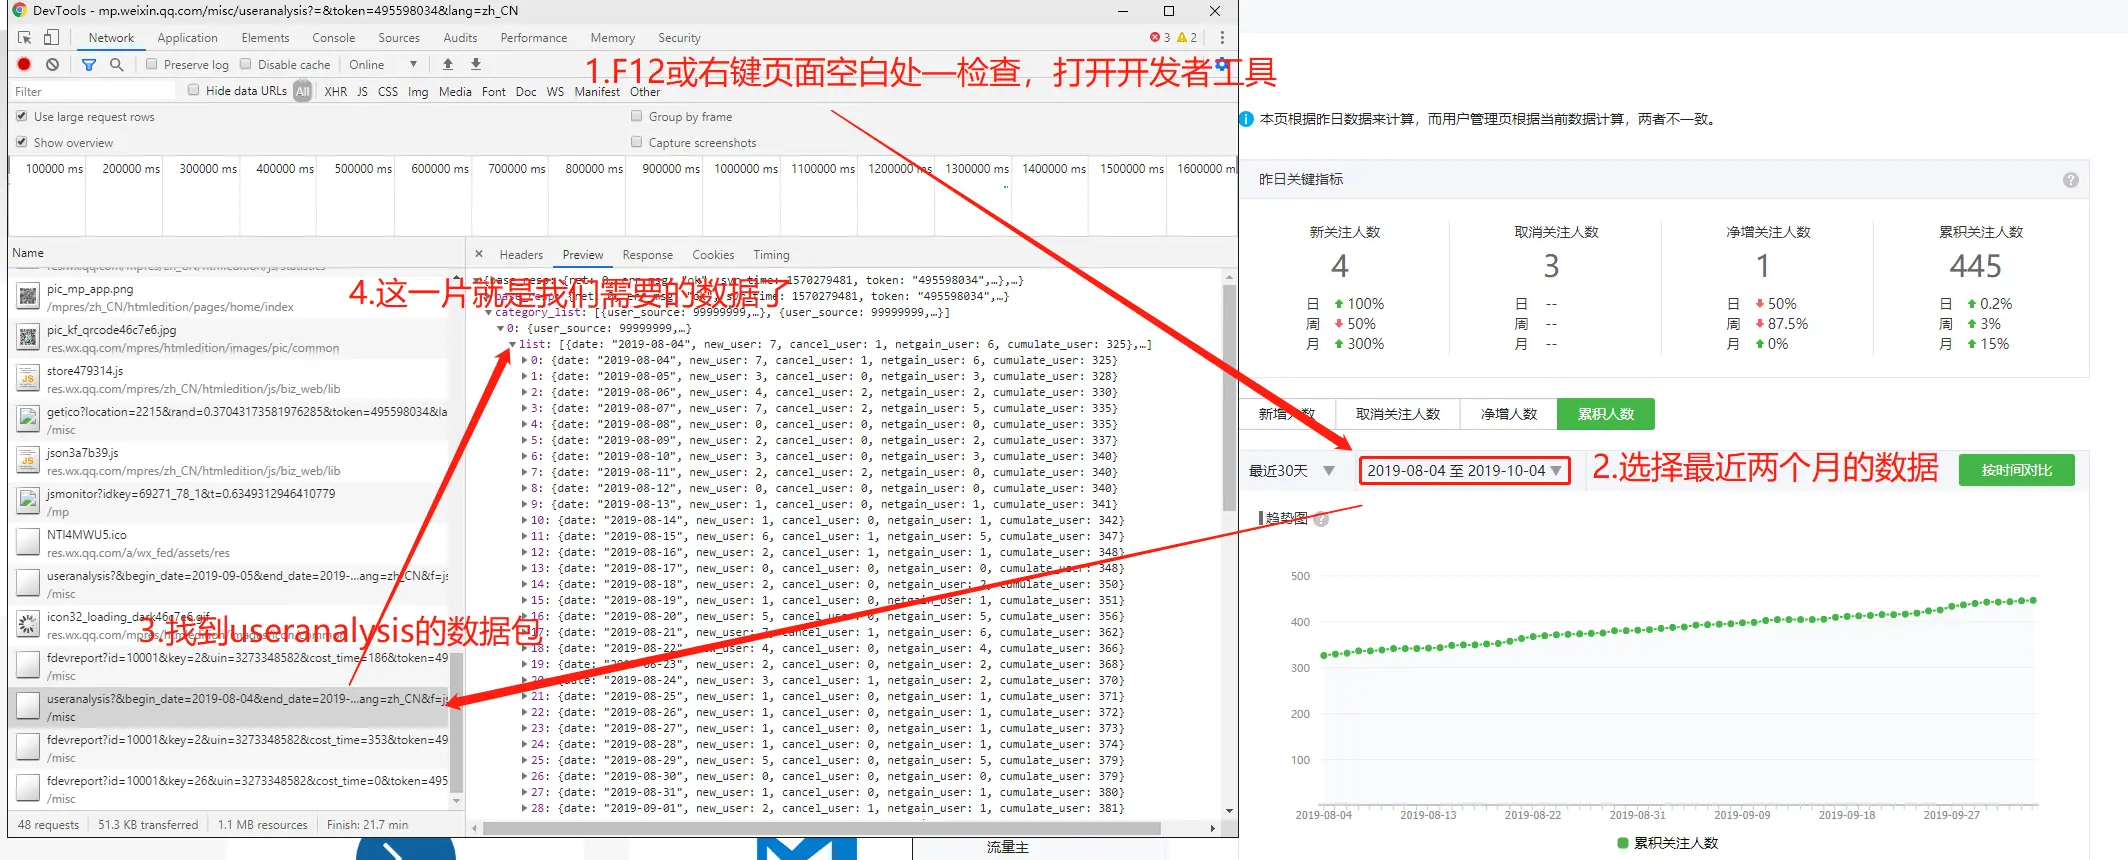Click the export HAR download arrow icon
Image resolution: width=2128 pixels, height=860 pixels.
[x=476, y=64]
